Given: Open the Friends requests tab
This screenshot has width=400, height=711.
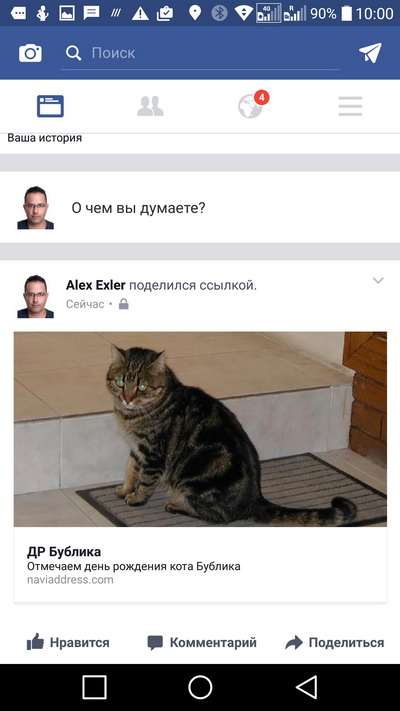Looking at the screenshot, I should coord(150,106).
